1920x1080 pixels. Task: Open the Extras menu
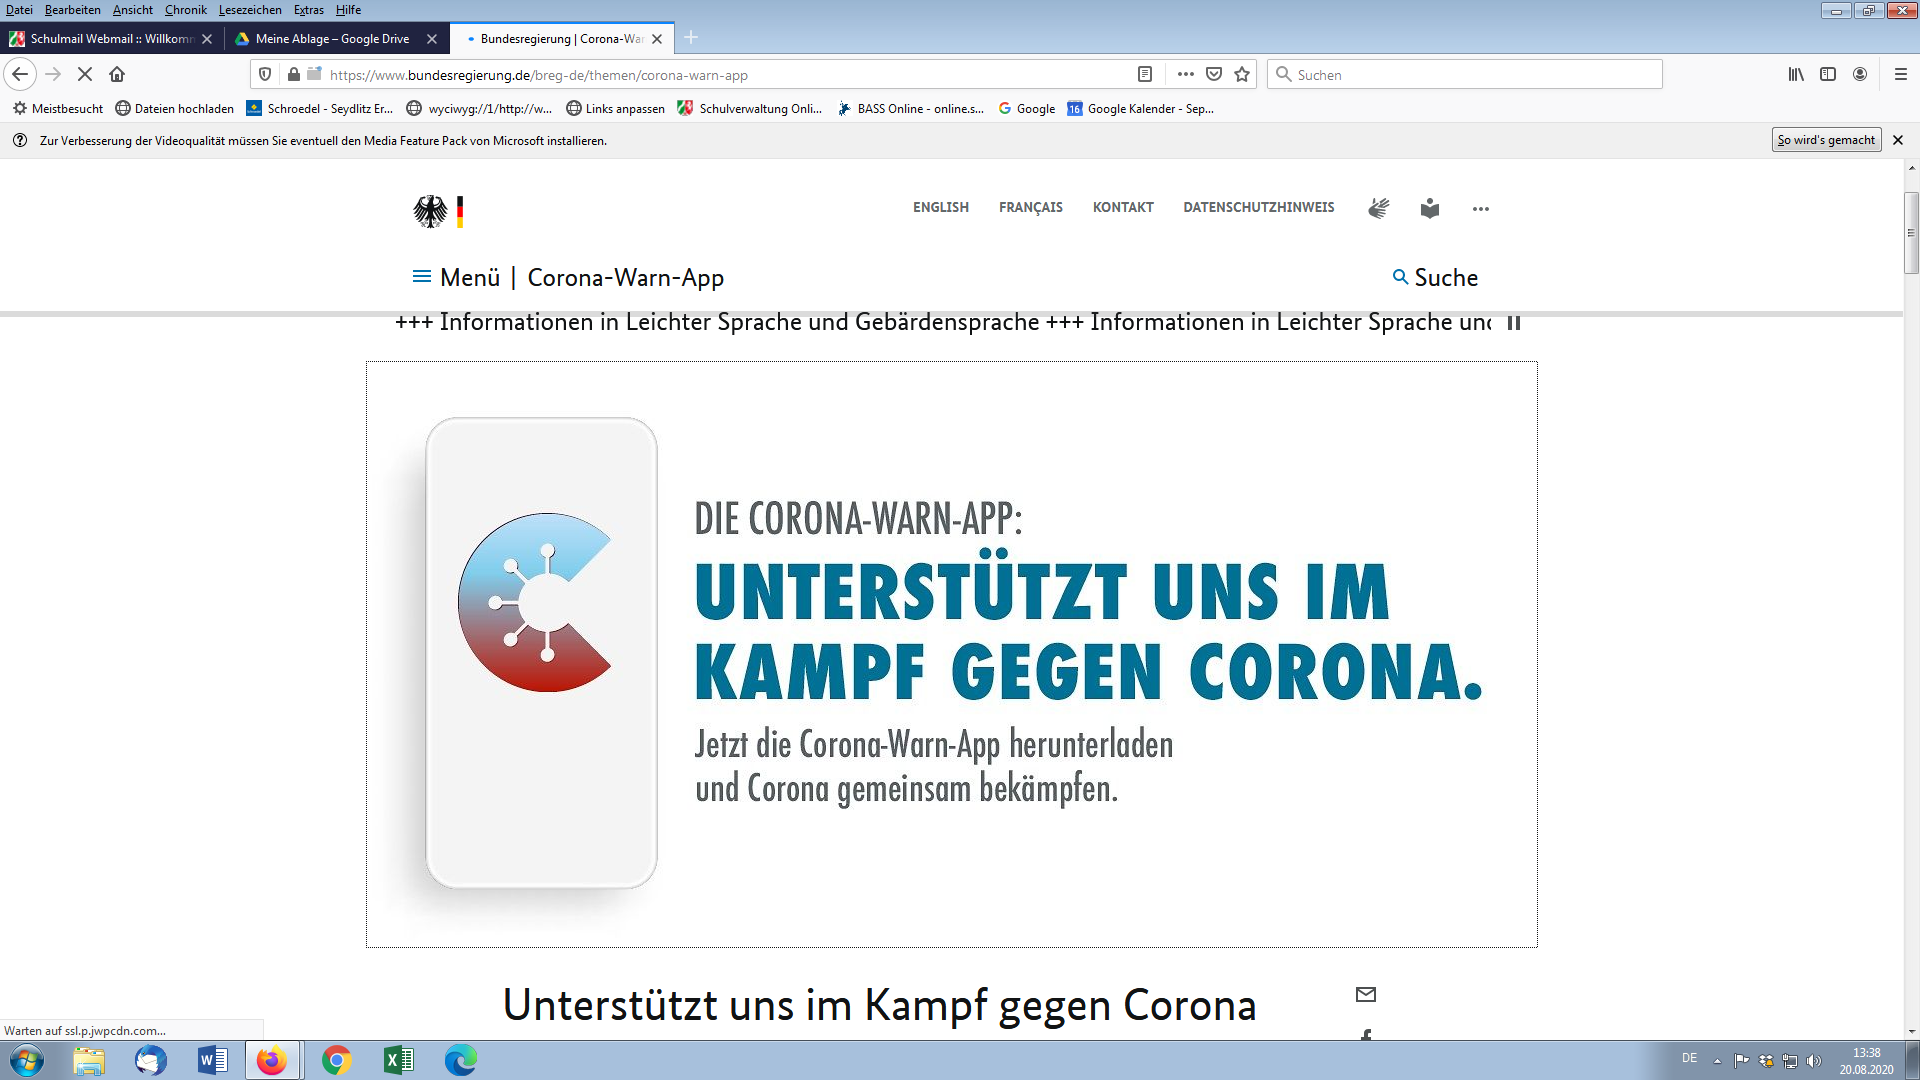(x=309, y=10)
